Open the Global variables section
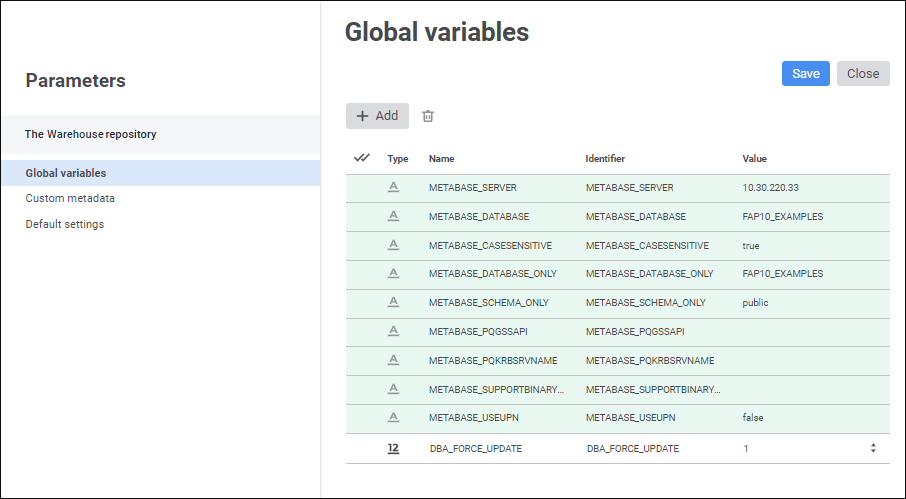 click(x=66, y=173)
